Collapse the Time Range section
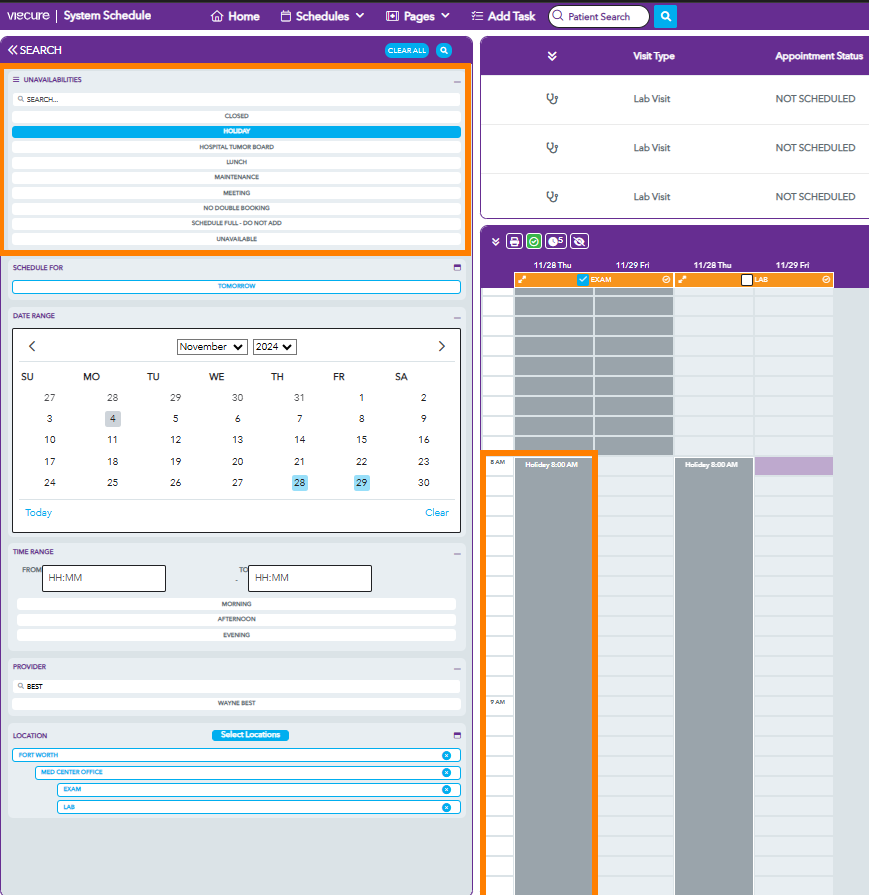Screen dimensions: 869x895 457,554
